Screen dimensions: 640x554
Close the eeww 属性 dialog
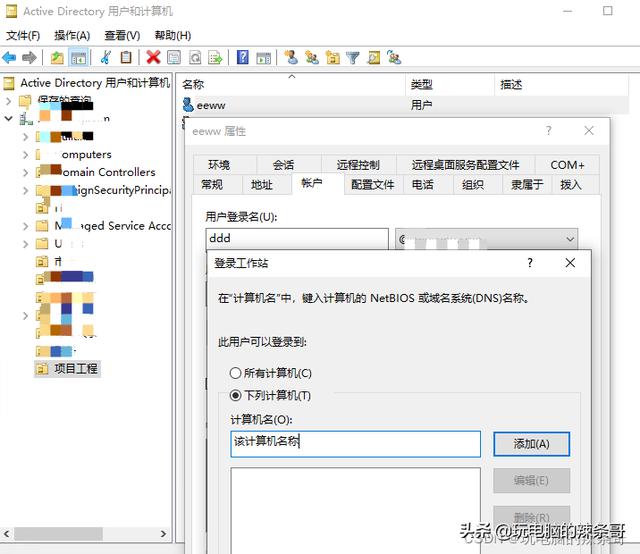[x=589, y=131]
